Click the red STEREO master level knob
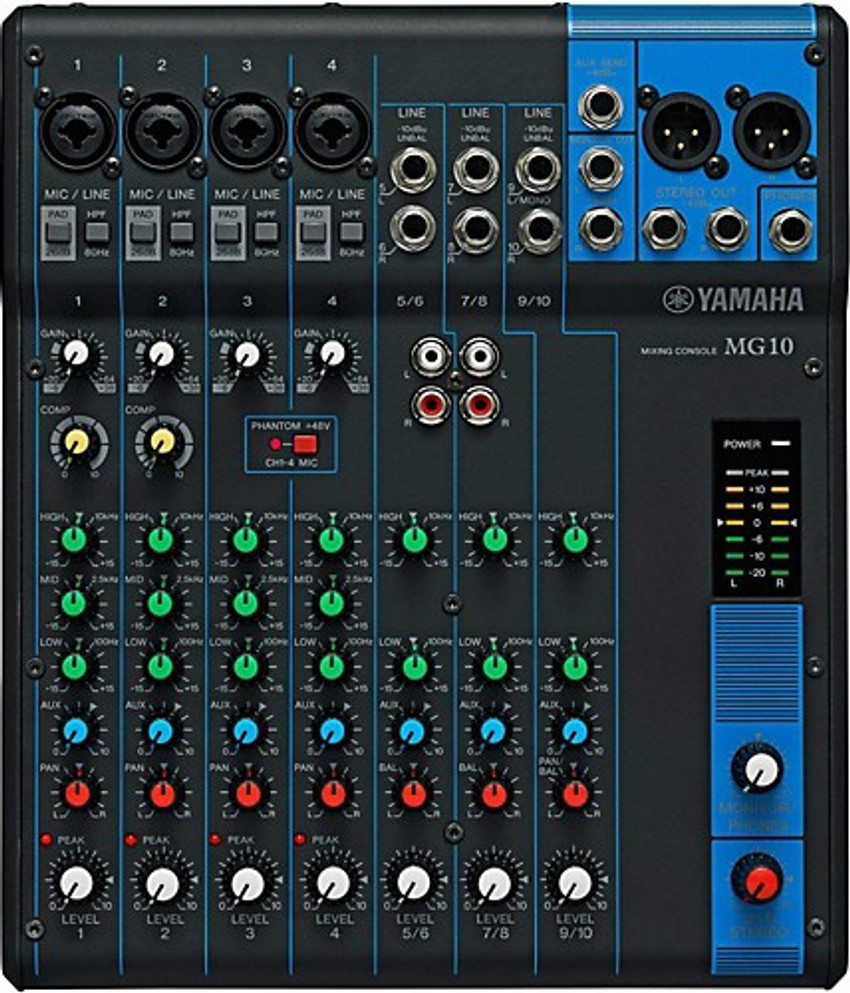850x993 pixels. click(758, 879)
